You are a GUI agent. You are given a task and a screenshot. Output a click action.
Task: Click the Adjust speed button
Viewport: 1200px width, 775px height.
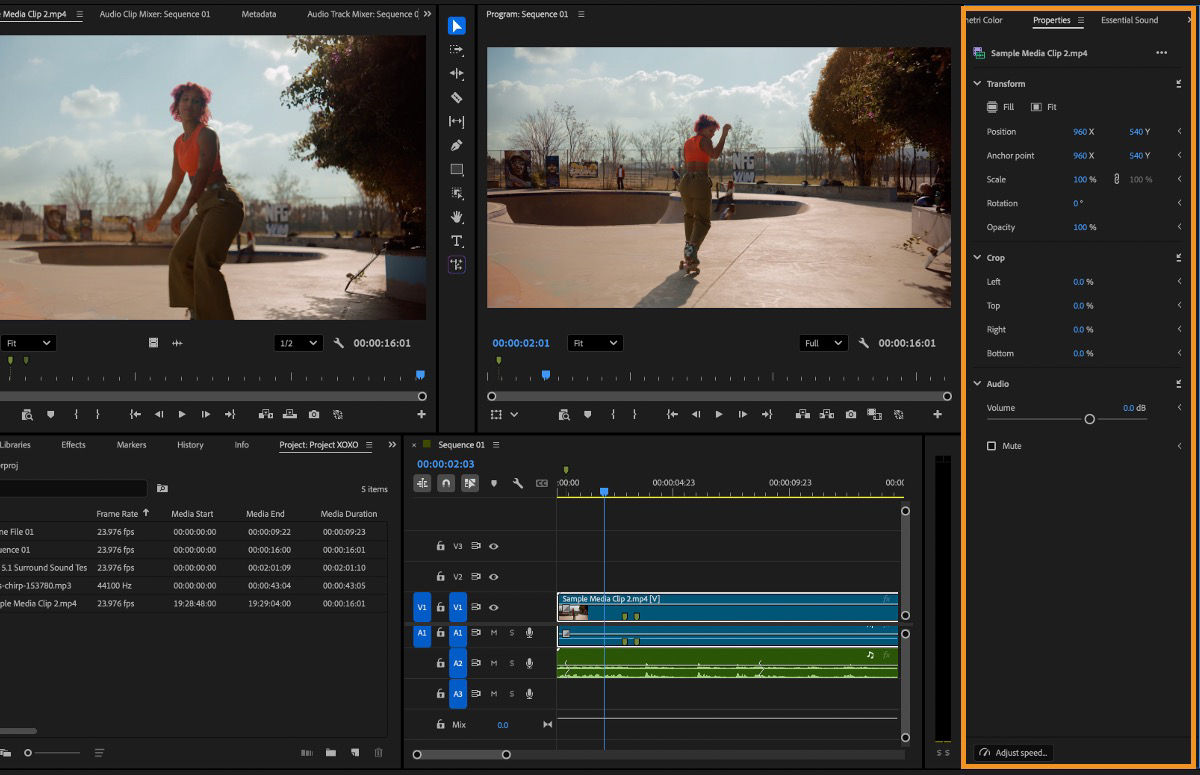click(1012, 752)
